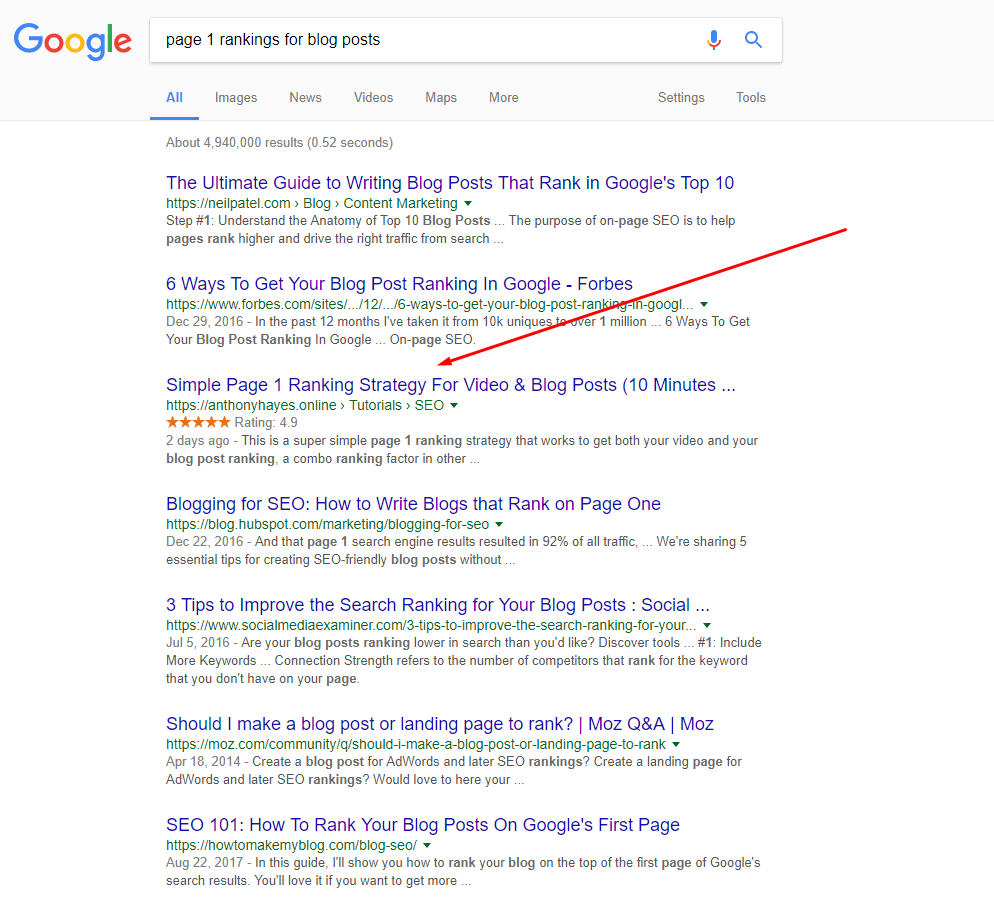Click the '2 days ago' snippet text
994x917 pixels.
pos(198,441)
